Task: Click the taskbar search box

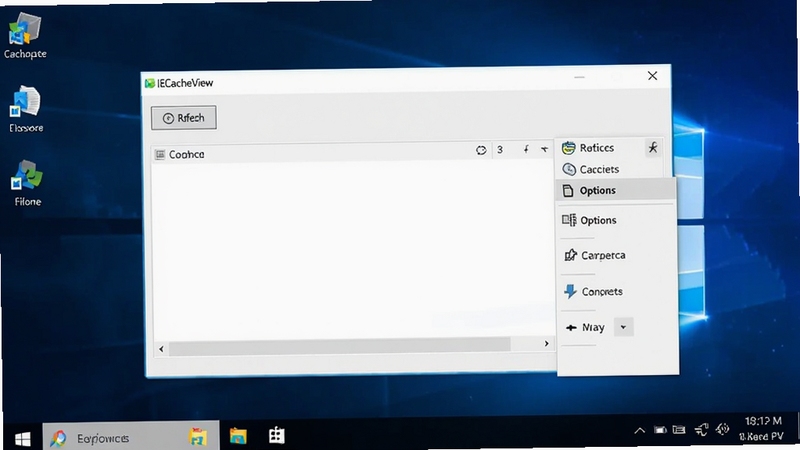Action: (131, 437)
